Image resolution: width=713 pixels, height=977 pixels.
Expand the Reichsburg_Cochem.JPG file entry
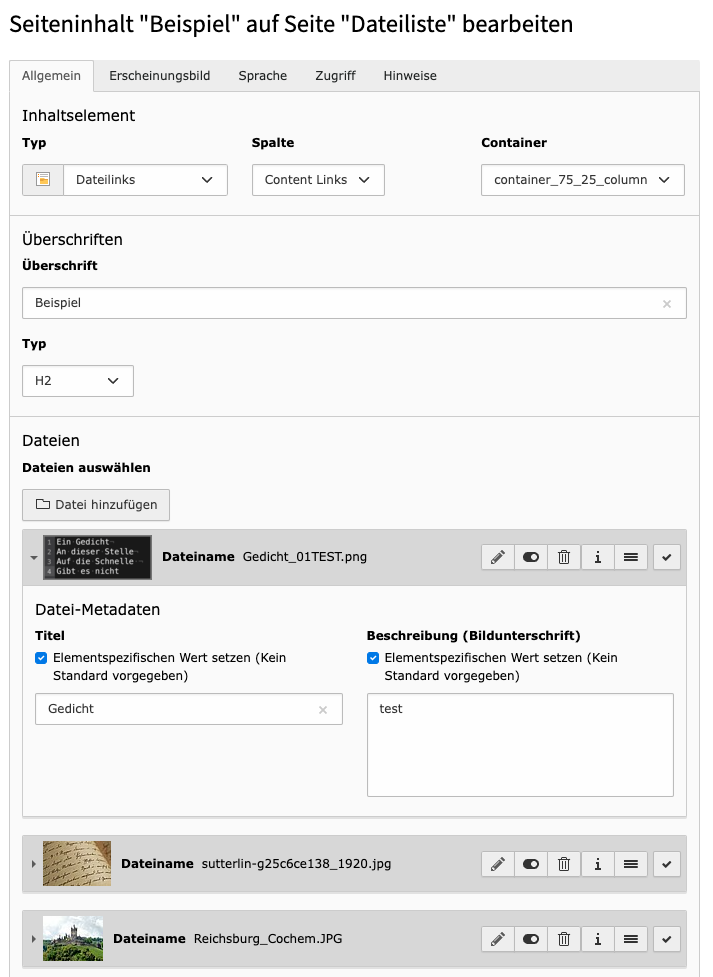coord(34,939)
